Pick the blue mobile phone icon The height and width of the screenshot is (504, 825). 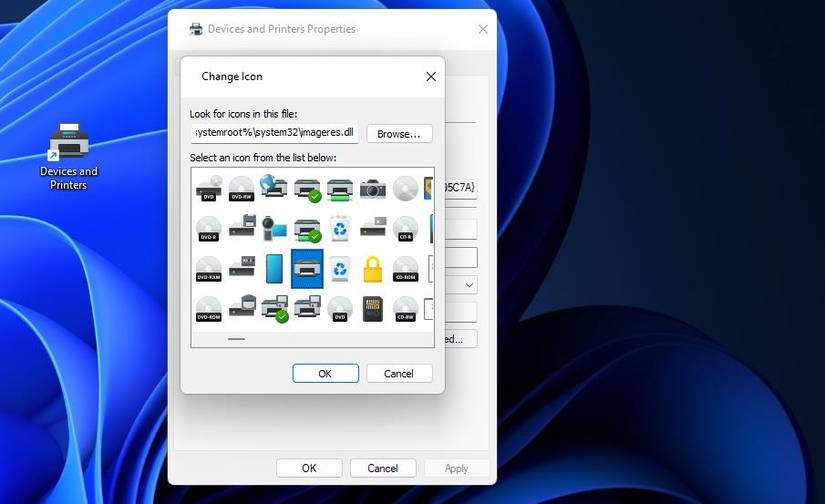click(x=274, y=269)
